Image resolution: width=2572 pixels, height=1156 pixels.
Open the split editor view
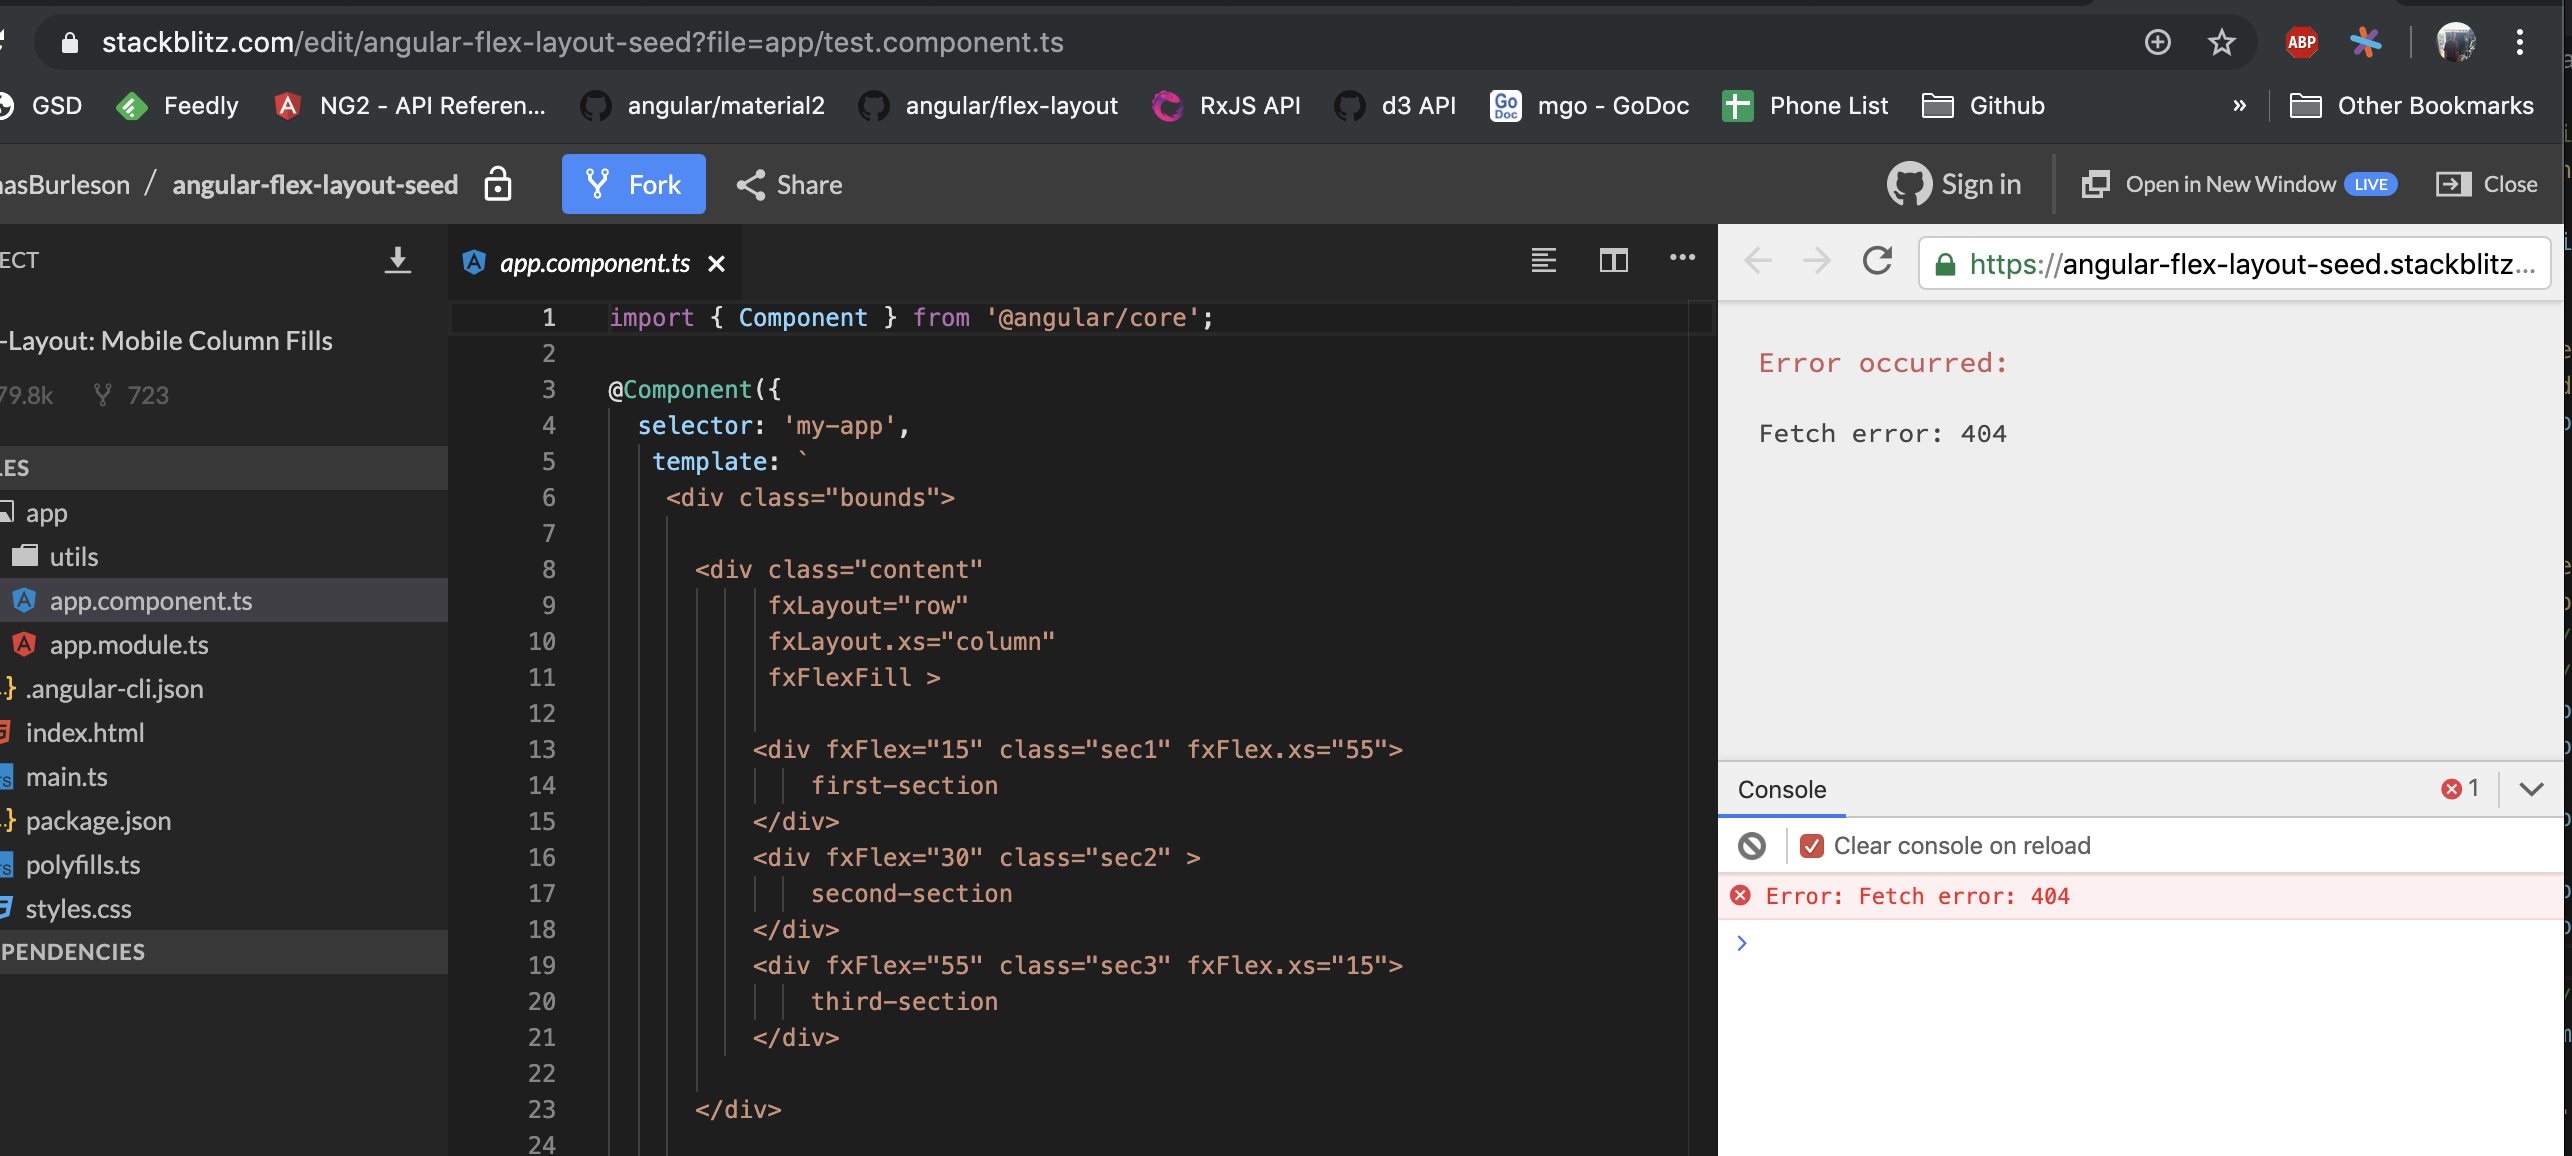(1614, 261)
